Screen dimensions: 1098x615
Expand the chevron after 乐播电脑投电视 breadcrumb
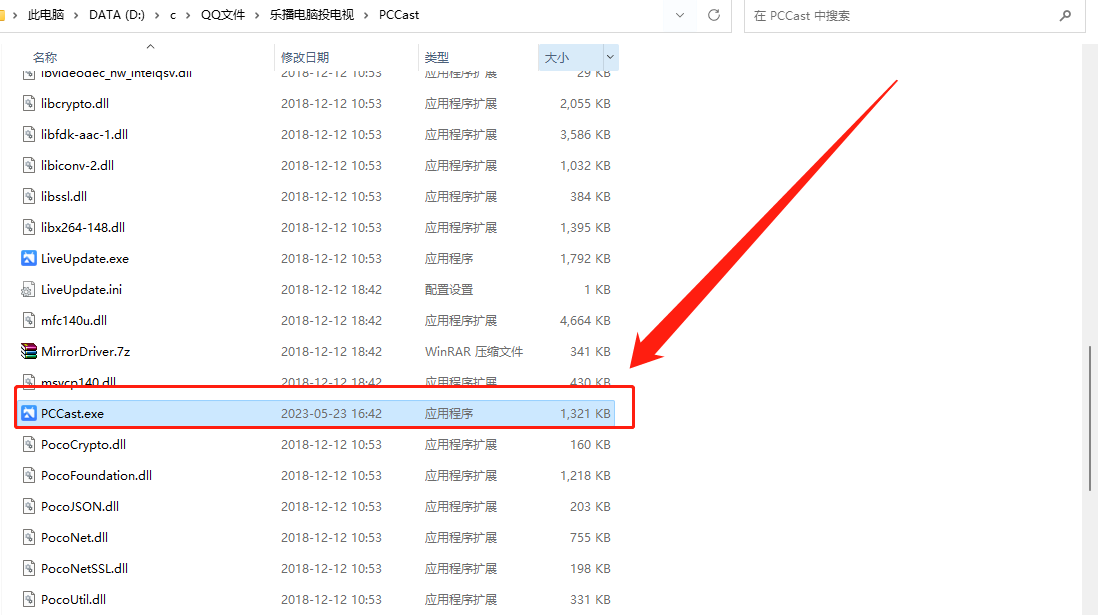[366, 15]
